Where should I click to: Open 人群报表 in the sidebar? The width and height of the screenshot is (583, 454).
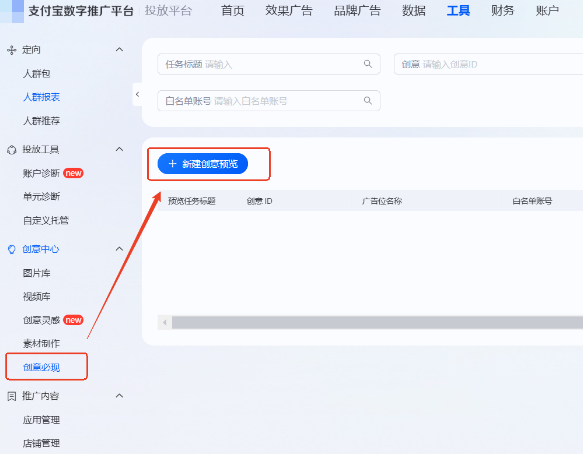click(x=42, y=97)
